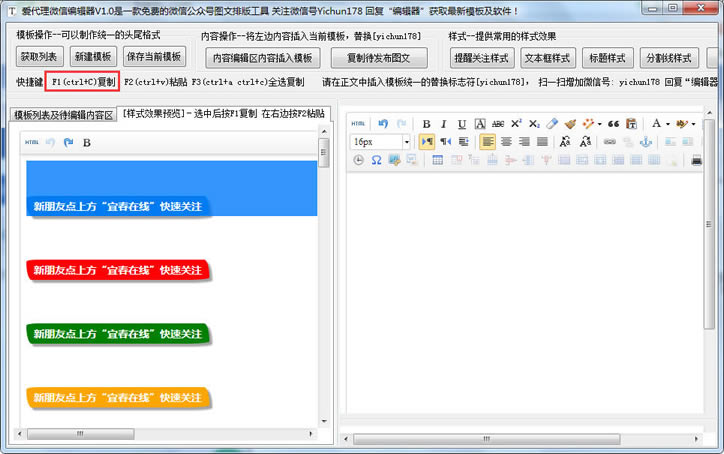Screen dimensions: 724x454
Task: Insert special character with omega icon
Action: [x=376, y=160]
